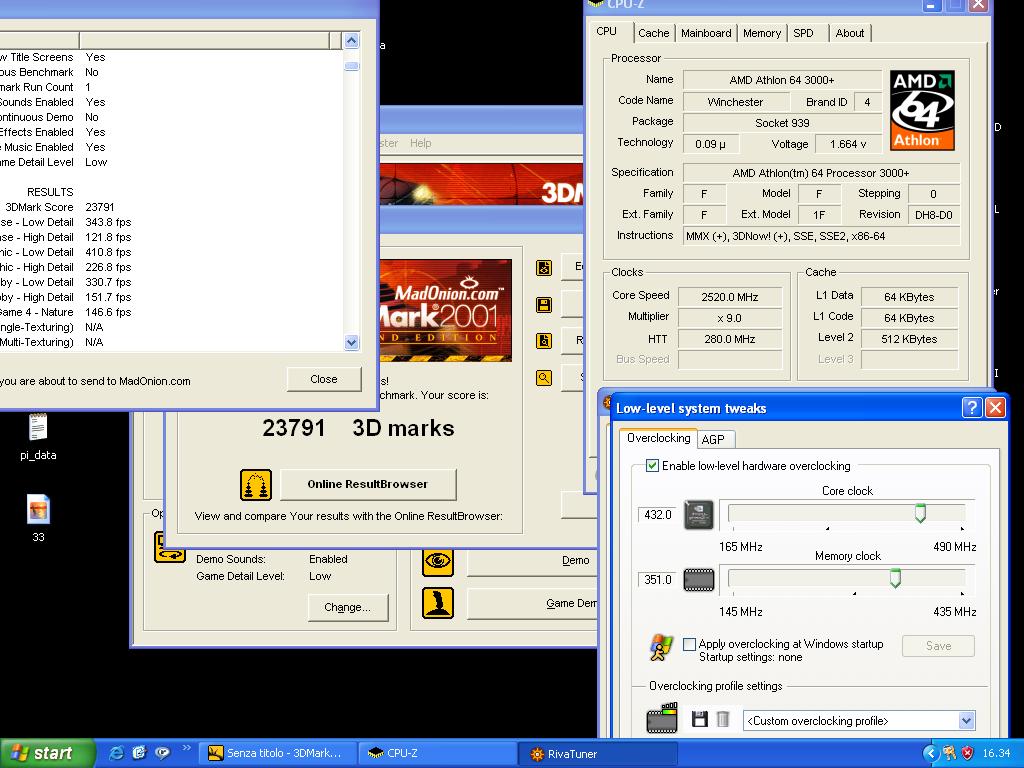This screenshot has height=768, width=1024.
Task: Click the Online ResultBrowser trees icon
Action: (255, 485)
